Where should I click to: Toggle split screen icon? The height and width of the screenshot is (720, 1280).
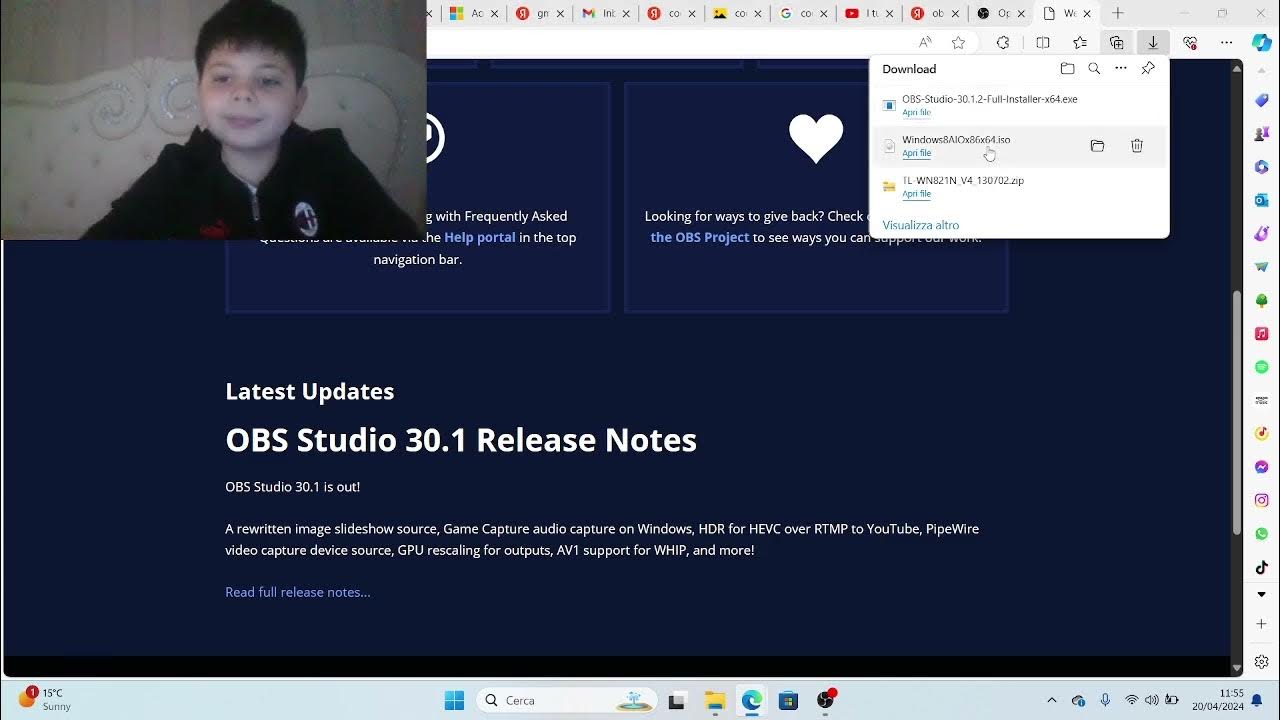(x=1043, y=42)
